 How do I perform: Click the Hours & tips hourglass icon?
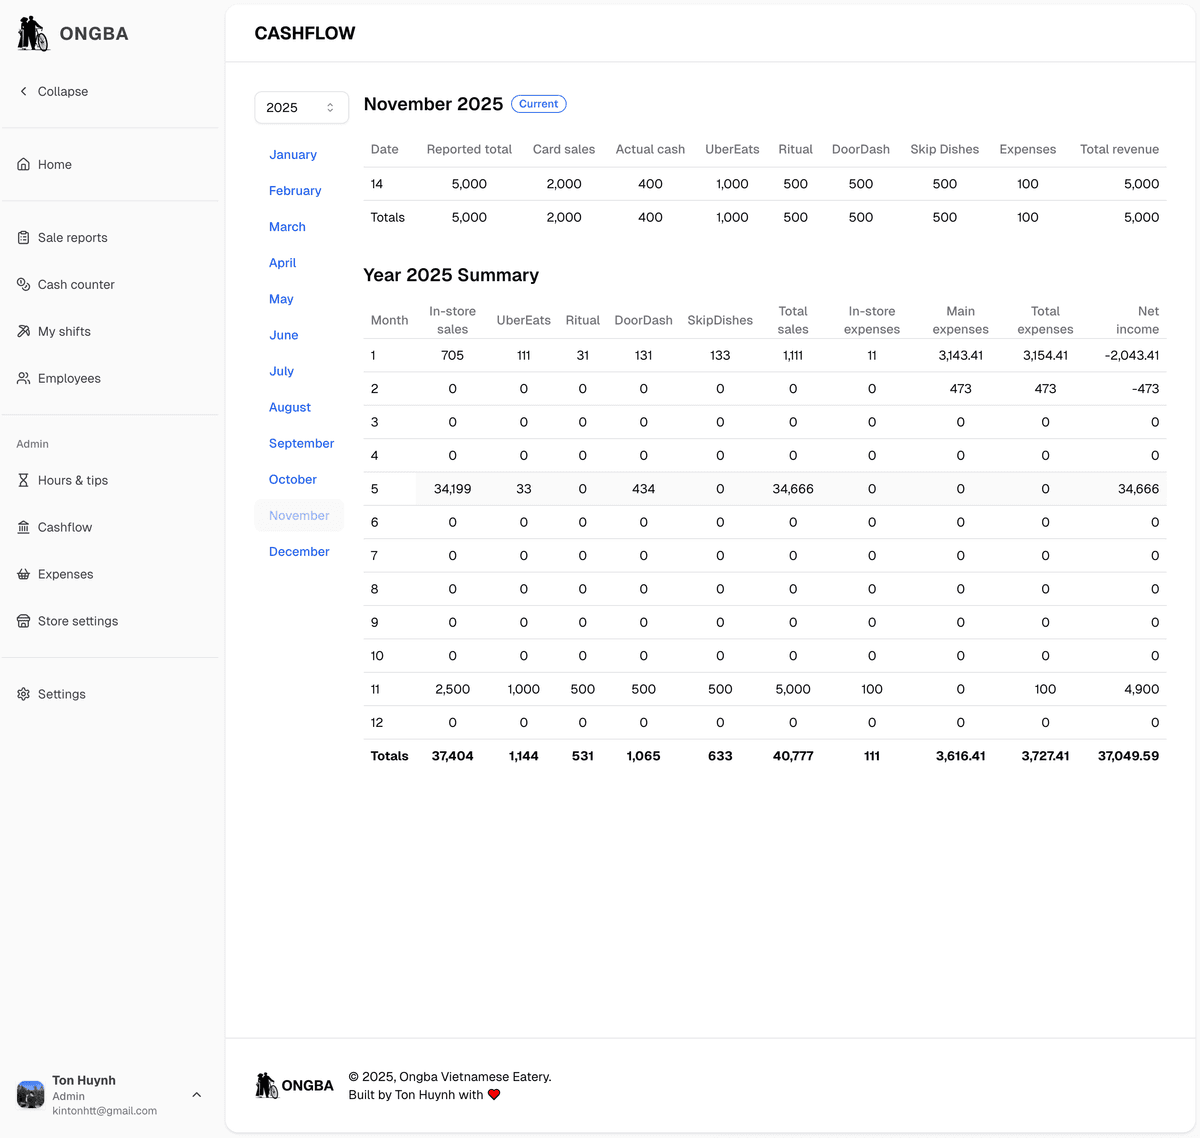pyautogui.click(x=22, y=480)
